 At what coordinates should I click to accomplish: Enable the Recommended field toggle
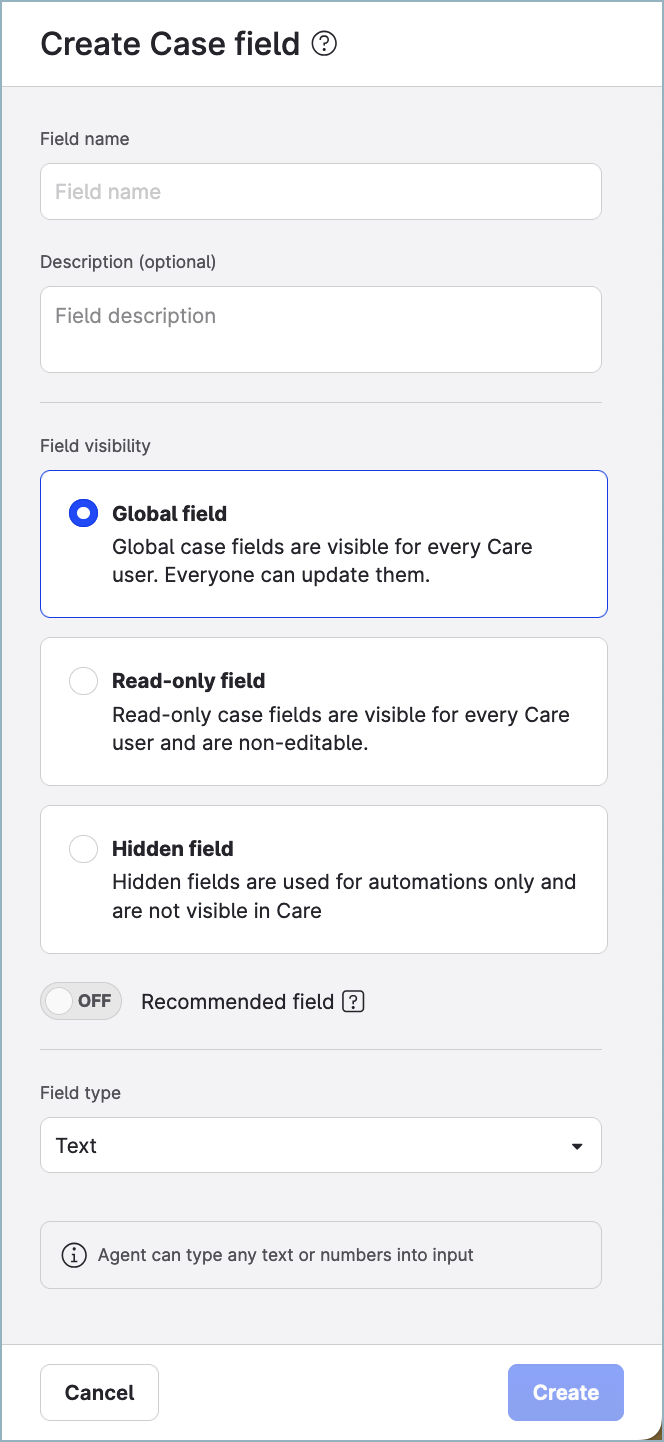coord(81,1001)
